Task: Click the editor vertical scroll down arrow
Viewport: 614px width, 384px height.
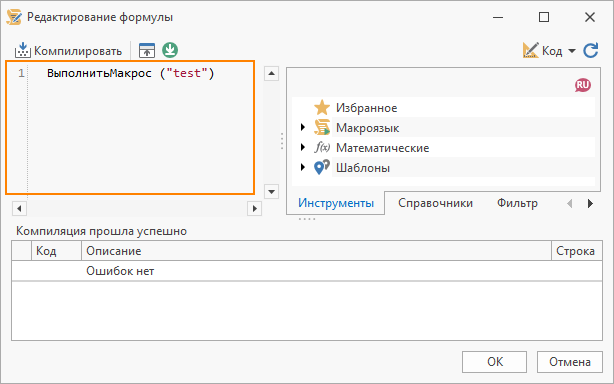Action: point(271,192)
